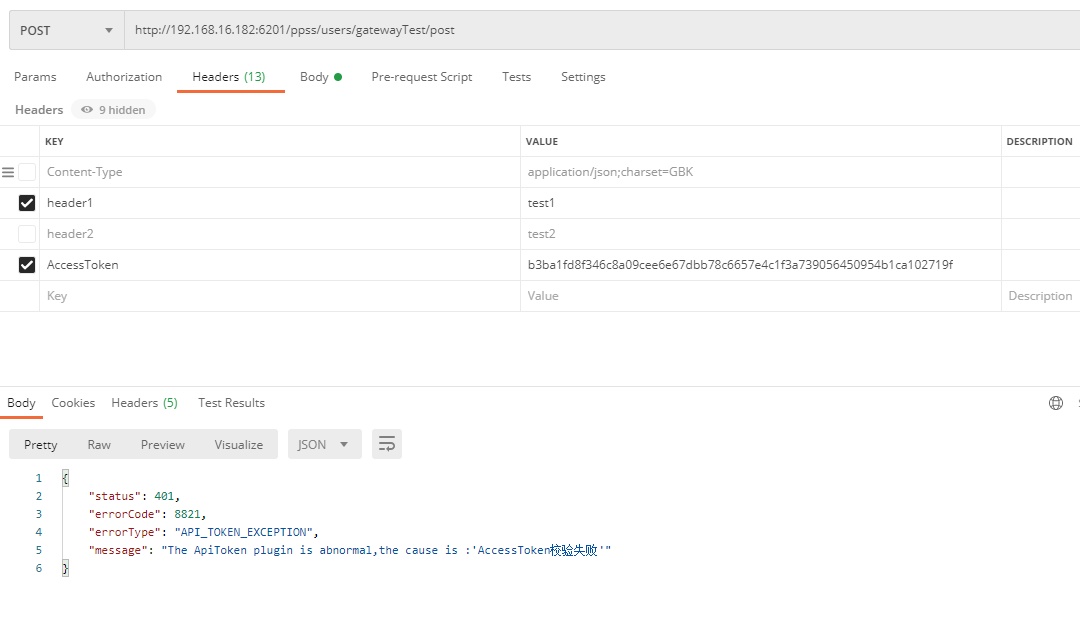Select the Raw response view button

(x=99, y=444)
